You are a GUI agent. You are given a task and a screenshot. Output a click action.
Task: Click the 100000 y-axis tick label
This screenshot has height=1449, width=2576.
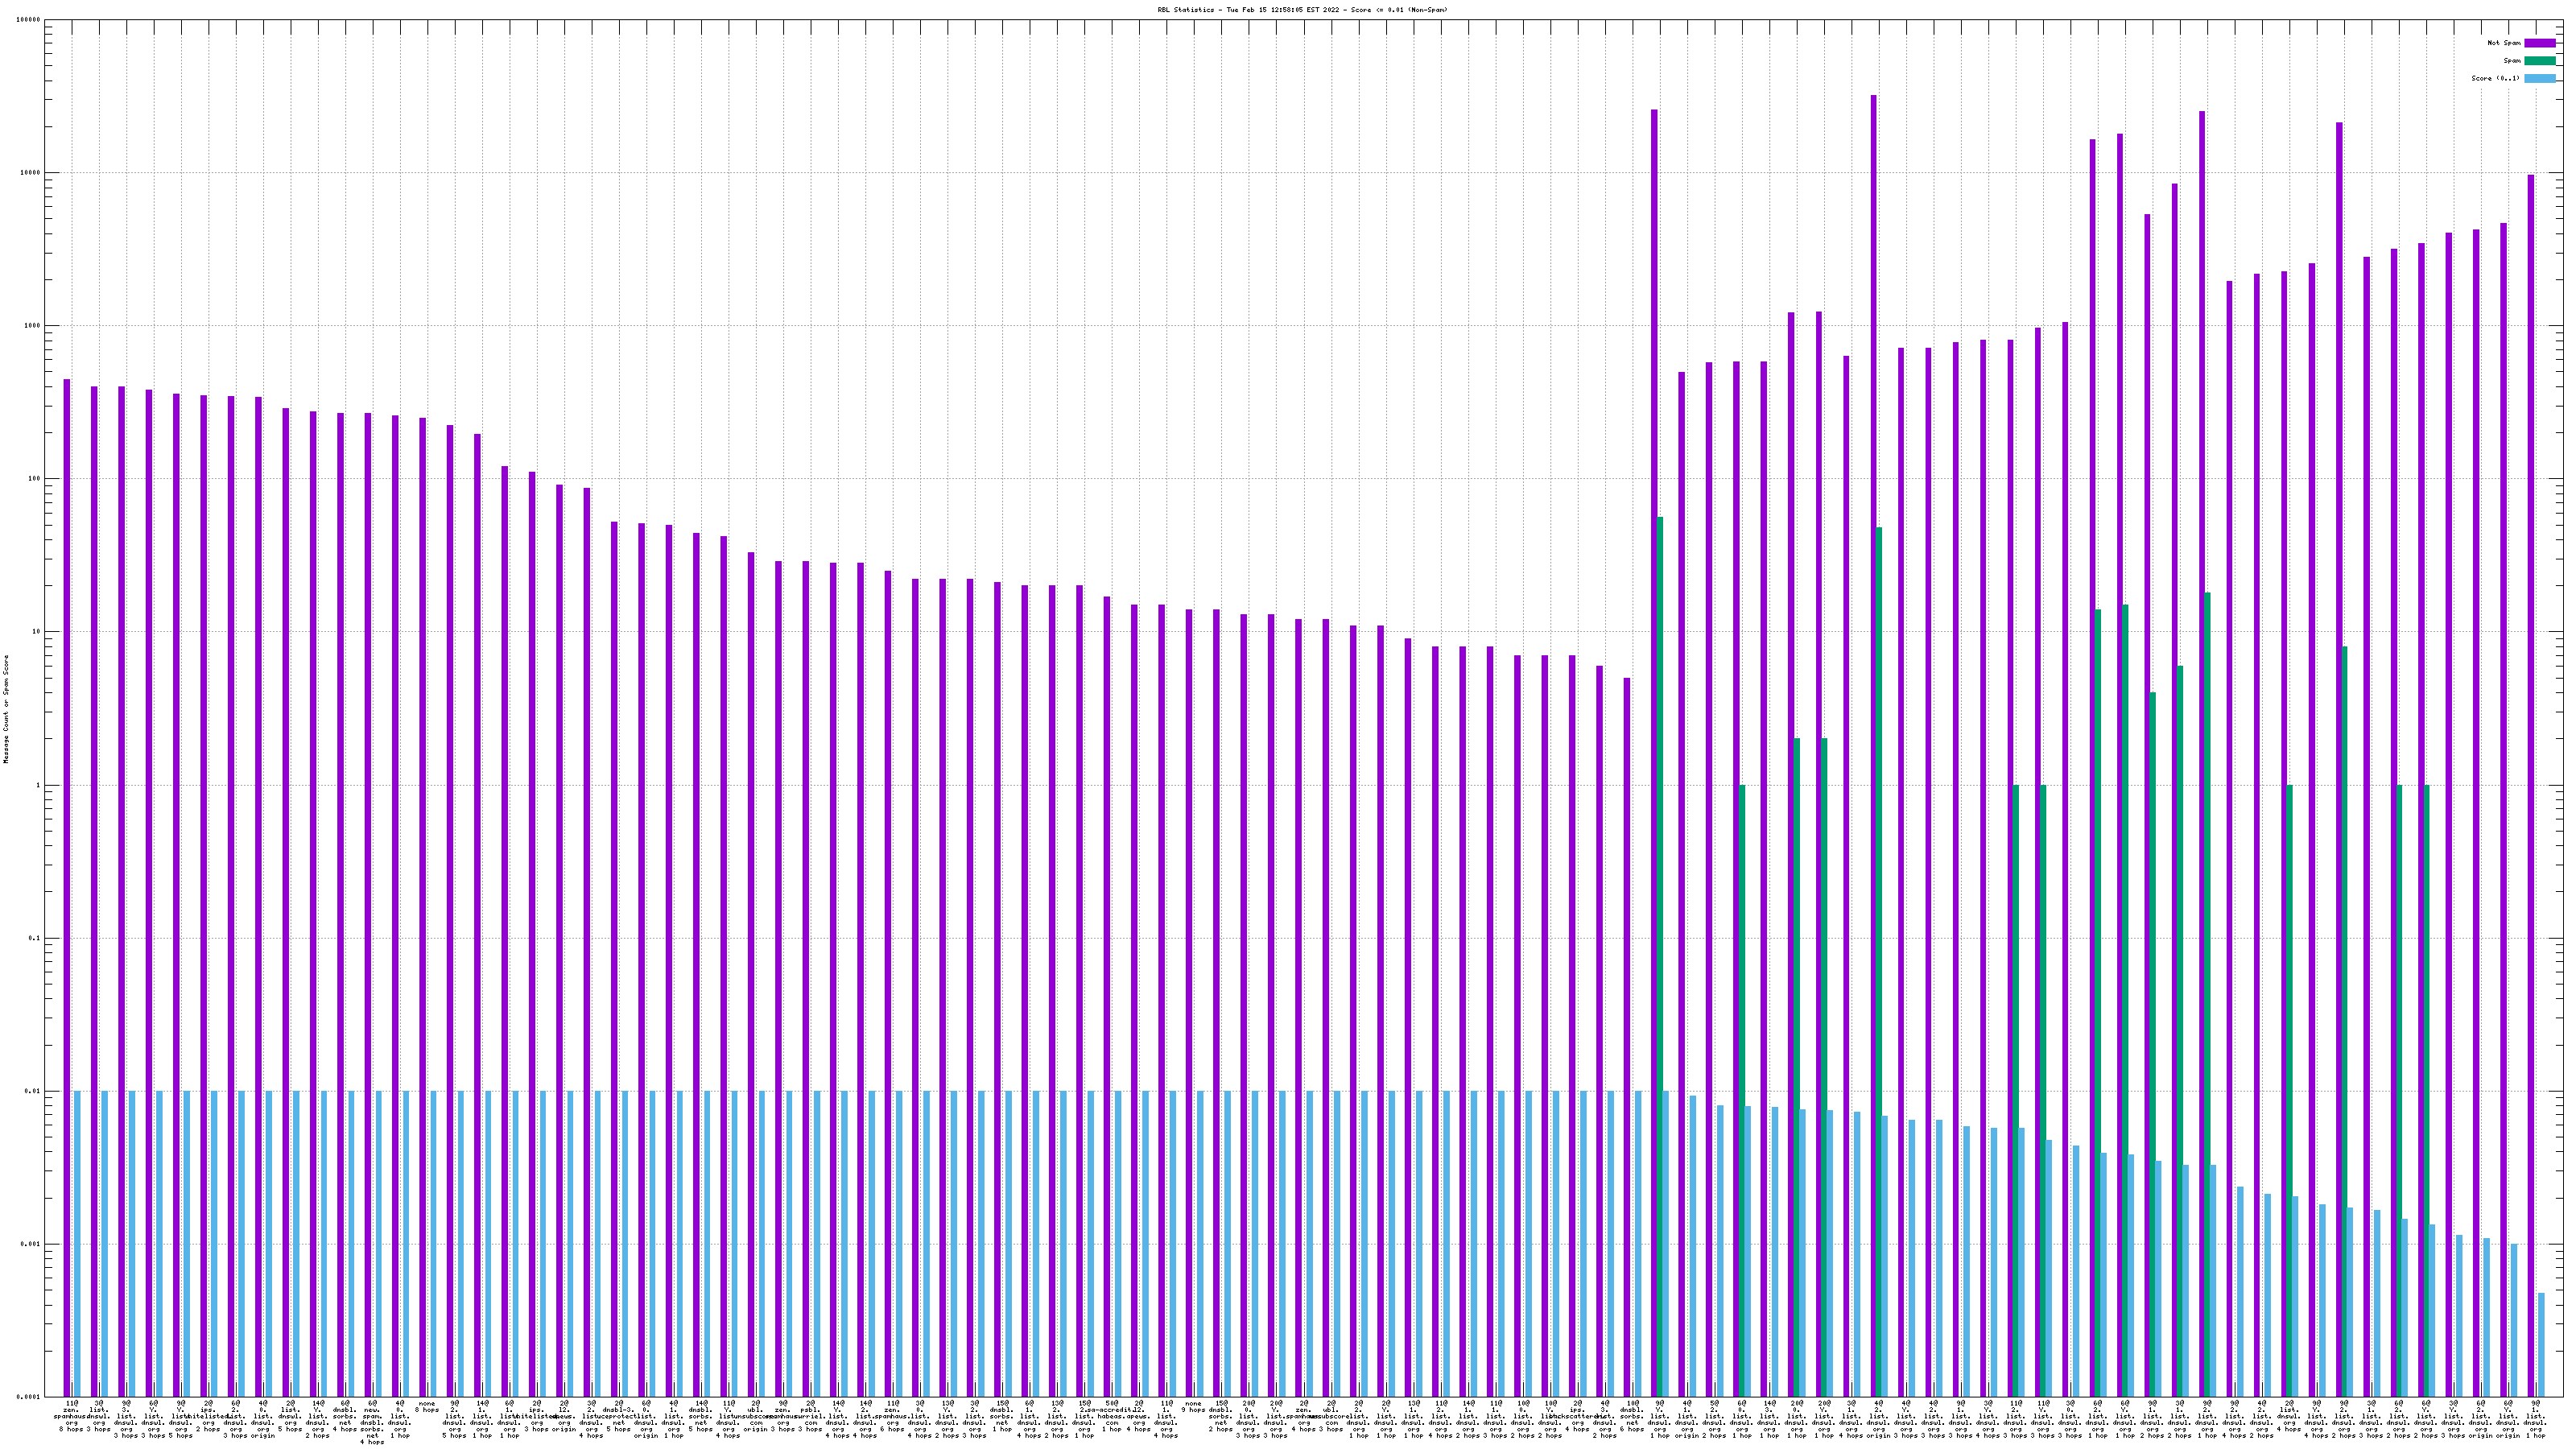click(x=29, y=20)
